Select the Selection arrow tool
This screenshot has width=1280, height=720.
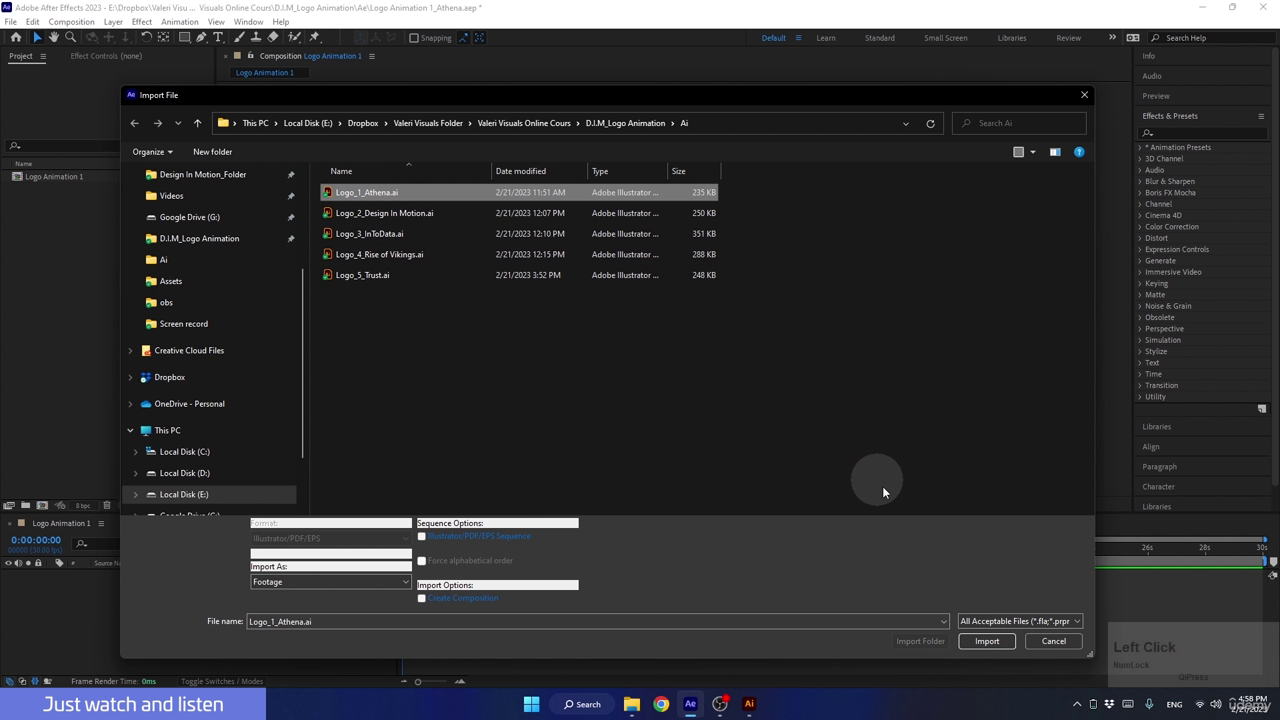point(37,38)
